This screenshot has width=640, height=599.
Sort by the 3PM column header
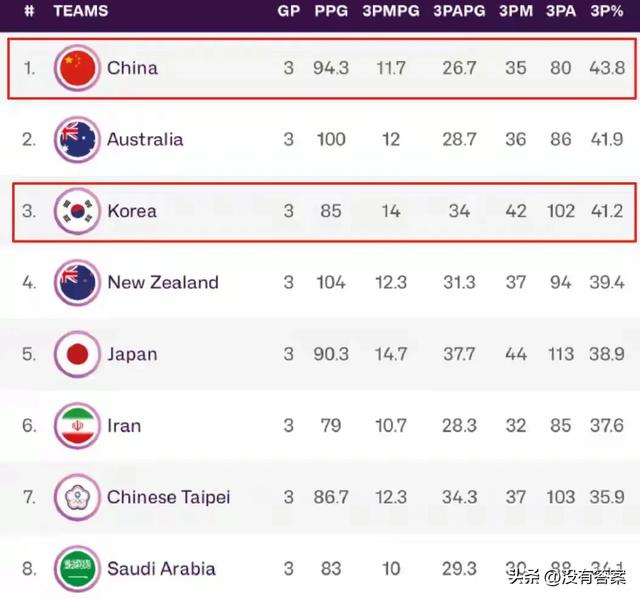[516, 11]
